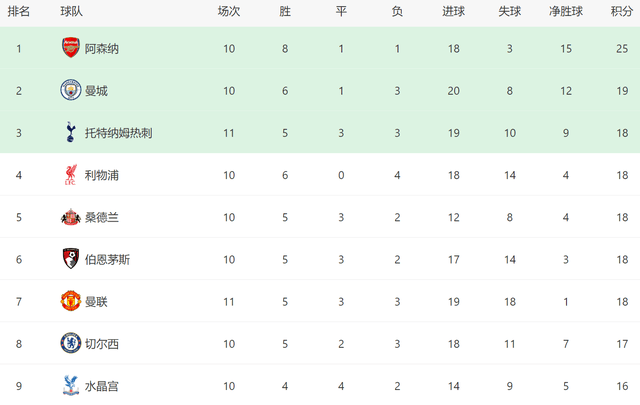
Task: Click the 场次 column header
Action: 229,12
